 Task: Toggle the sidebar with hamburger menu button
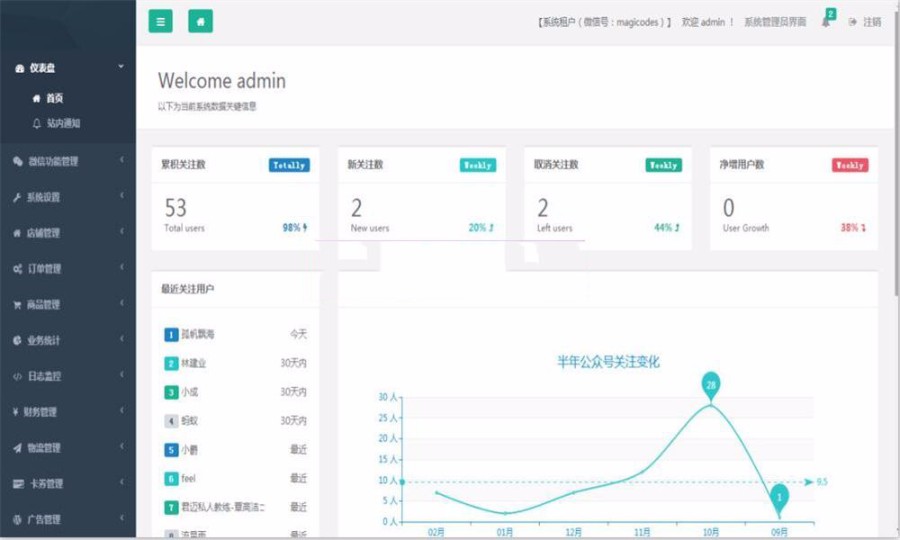click(x=160, y=21)
